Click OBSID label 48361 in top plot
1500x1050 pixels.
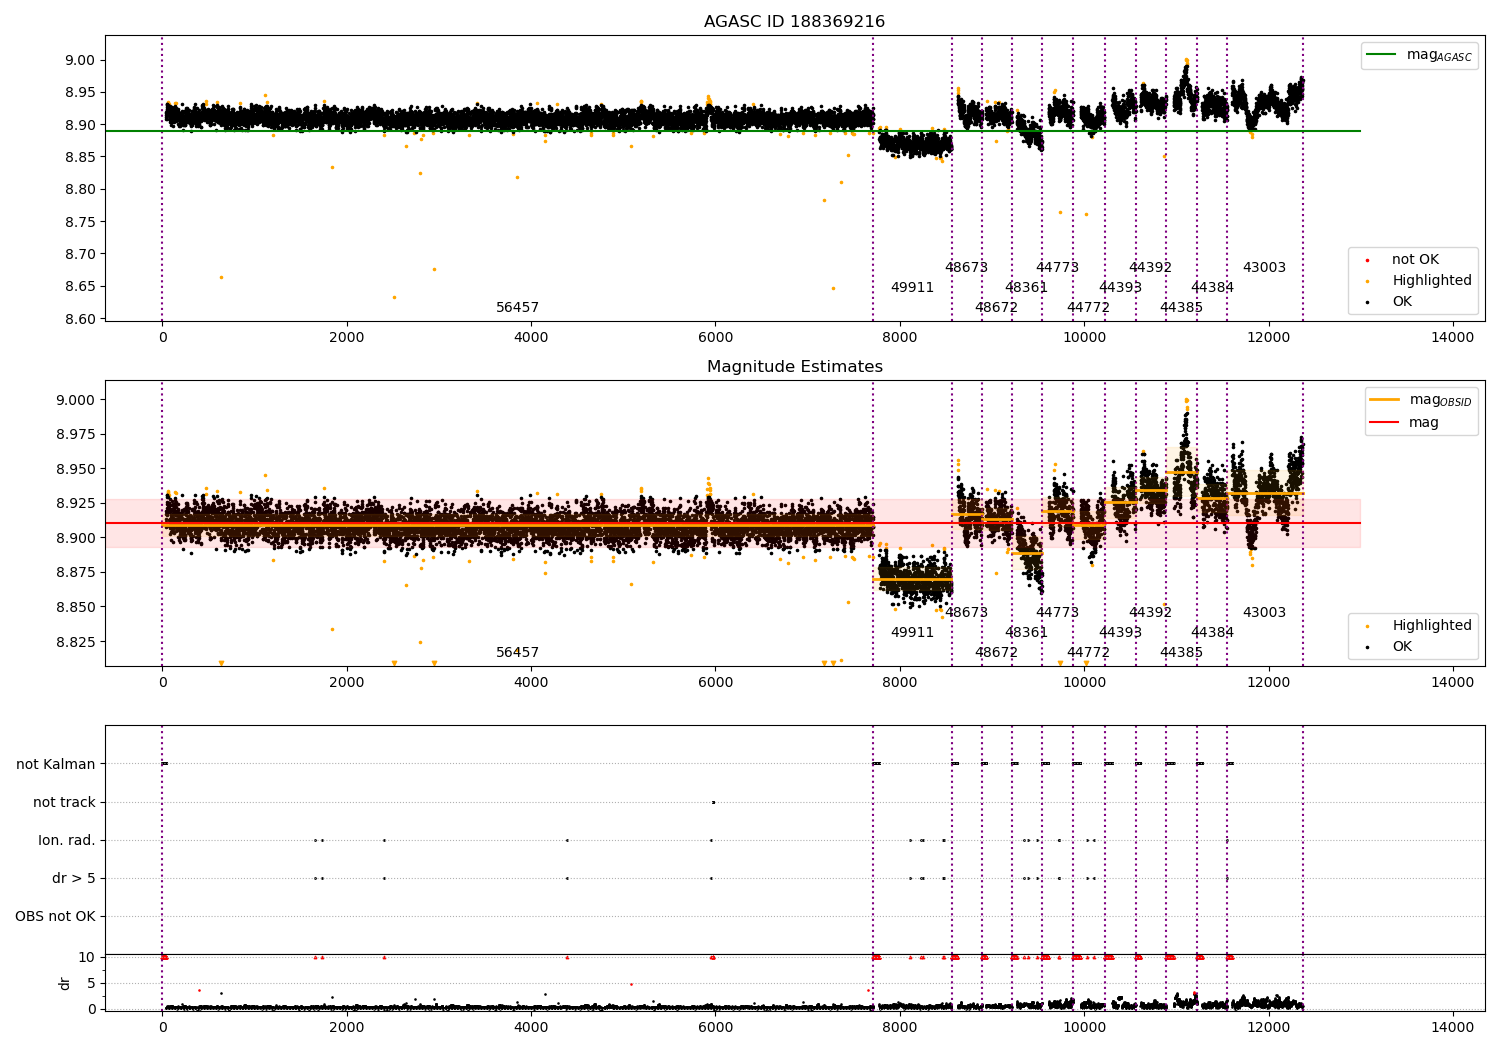pyautogui.click(x=1026, y=288)
